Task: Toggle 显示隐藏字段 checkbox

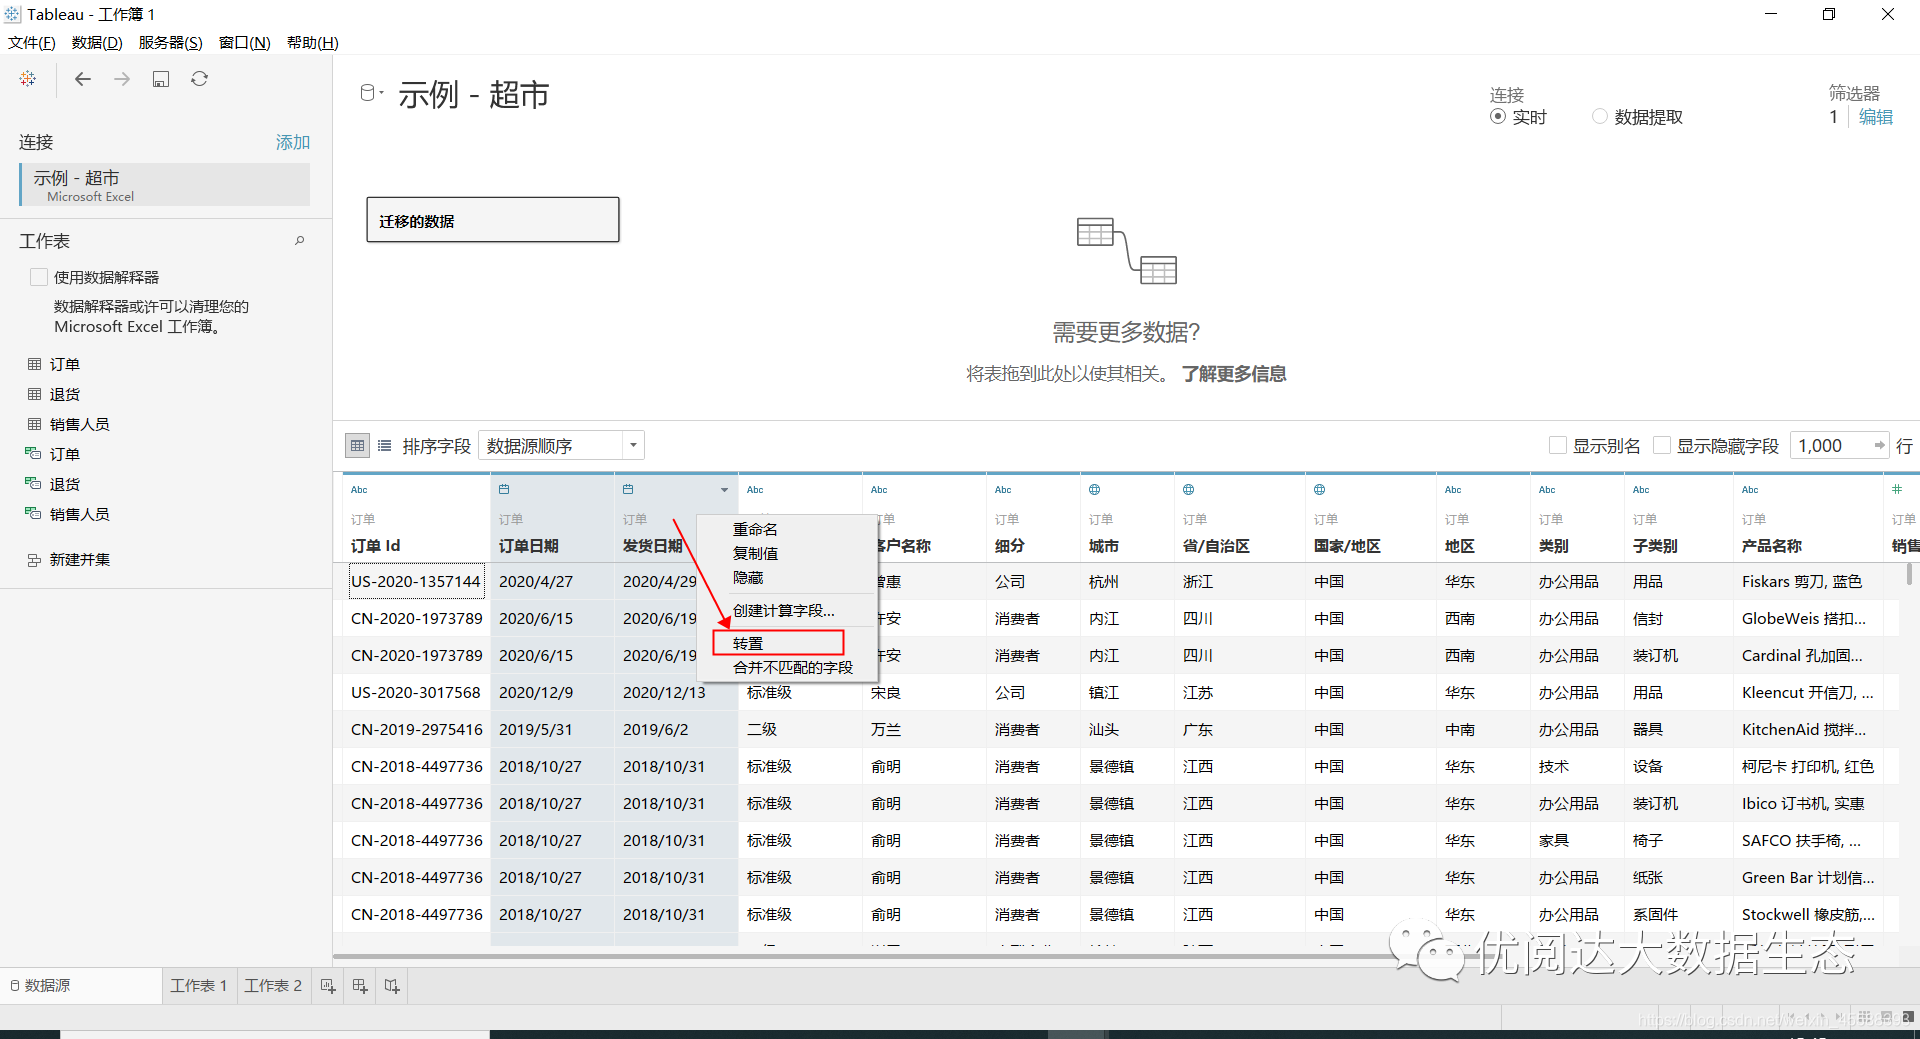Action: [x=1662, y=446]
